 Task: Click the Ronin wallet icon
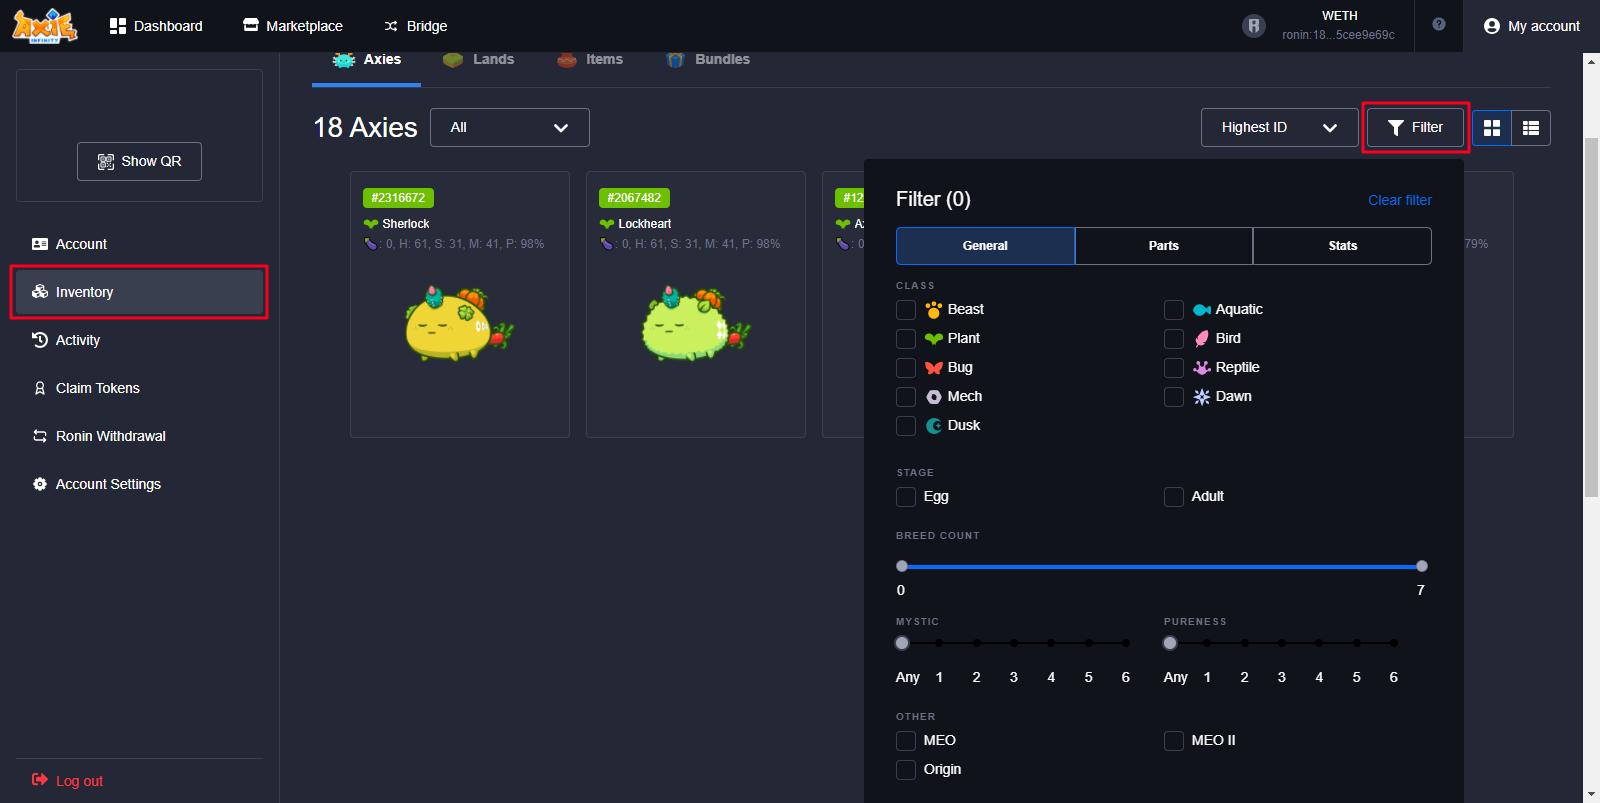click(x=1254, y=26)
